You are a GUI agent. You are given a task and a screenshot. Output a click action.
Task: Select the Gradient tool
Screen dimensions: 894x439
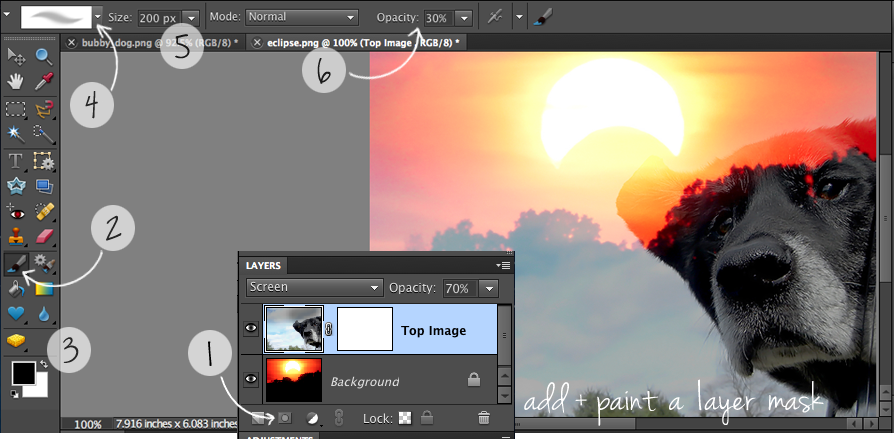click(x=44, y=289)
